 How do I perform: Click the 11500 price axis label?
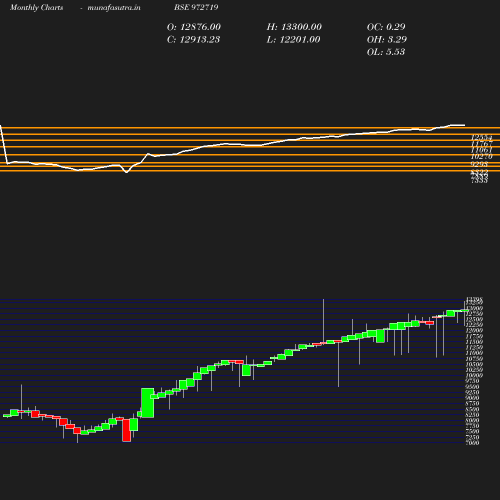click(x=474, y=342)
